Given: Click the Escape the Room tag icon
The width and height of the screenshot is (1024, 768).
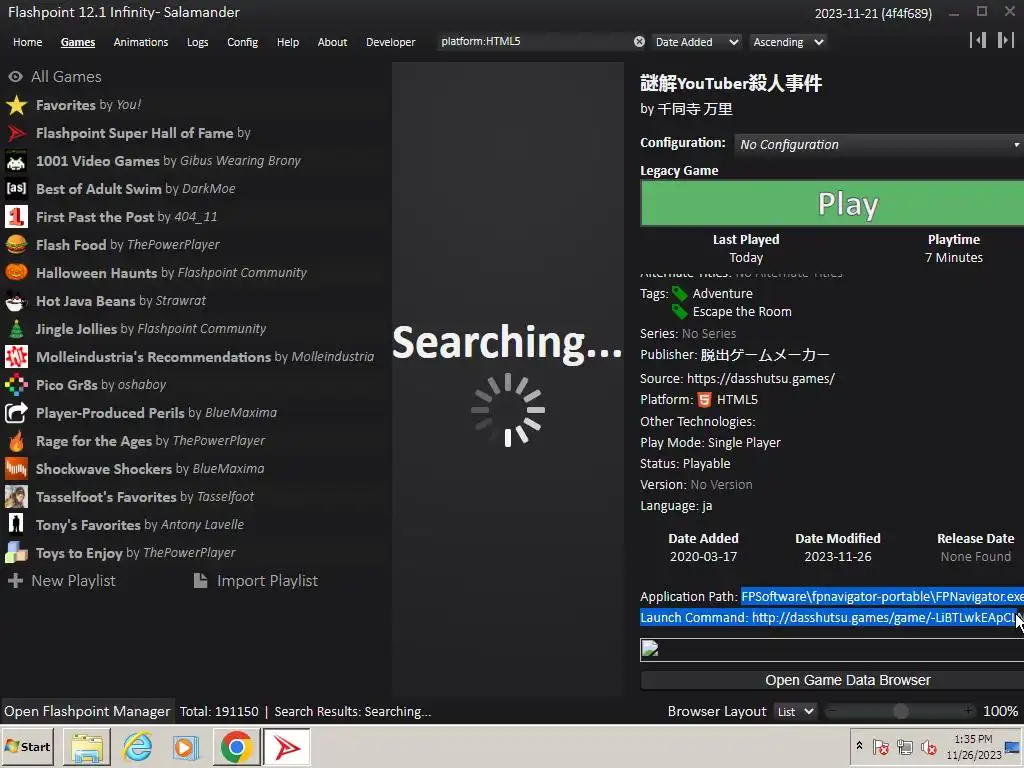Looking at the screenshot, I should (x=680, y=312).
